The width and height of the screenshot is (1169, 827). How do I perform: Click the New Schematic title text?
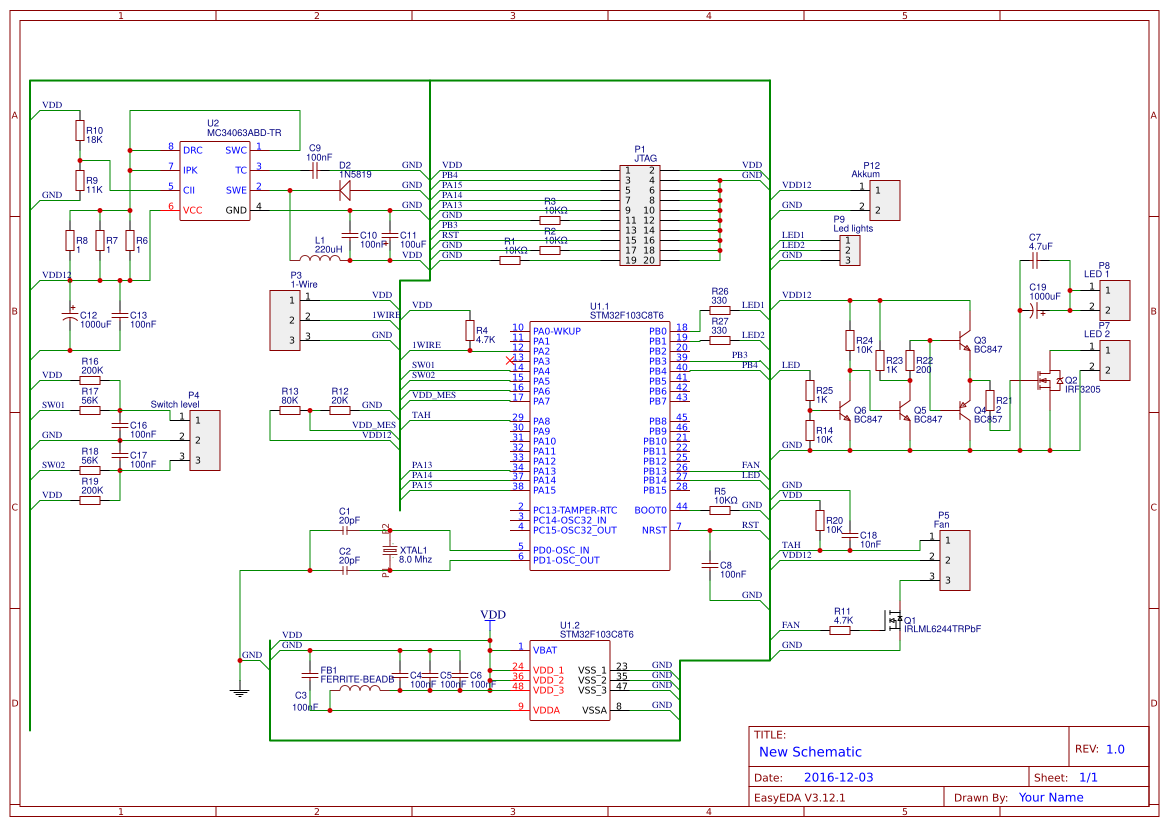tap(808, 752)
